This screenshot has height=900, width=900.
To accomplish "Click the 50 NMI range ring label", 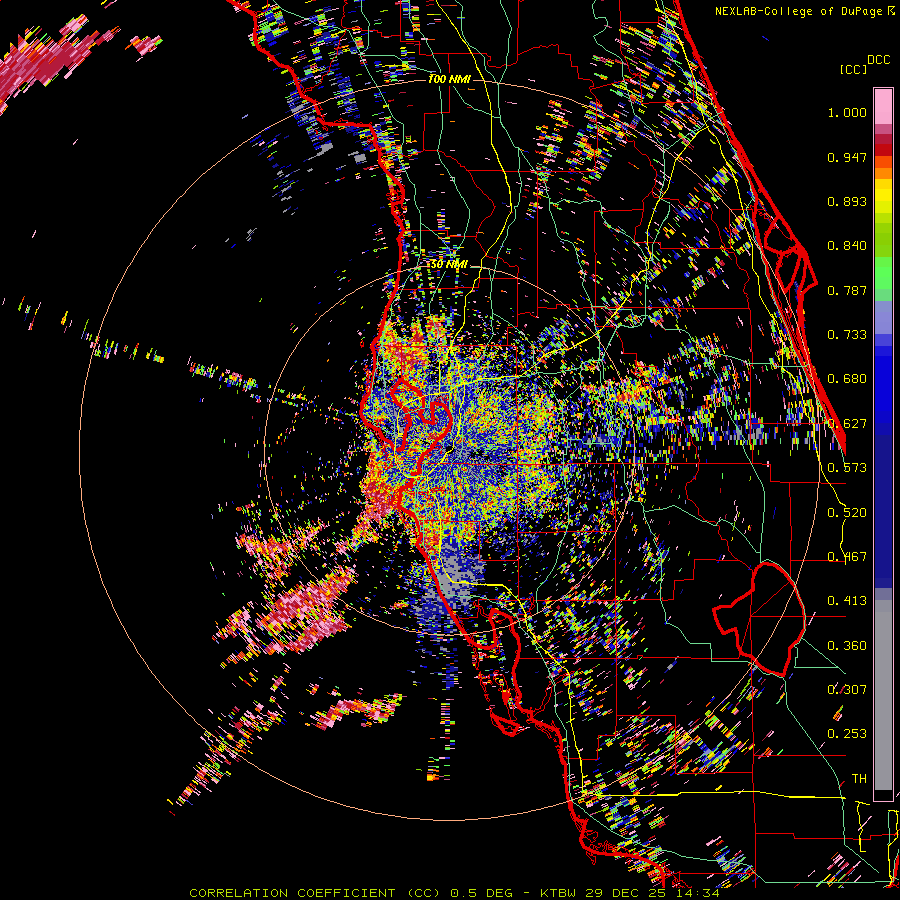I will [x=449, y=265].
